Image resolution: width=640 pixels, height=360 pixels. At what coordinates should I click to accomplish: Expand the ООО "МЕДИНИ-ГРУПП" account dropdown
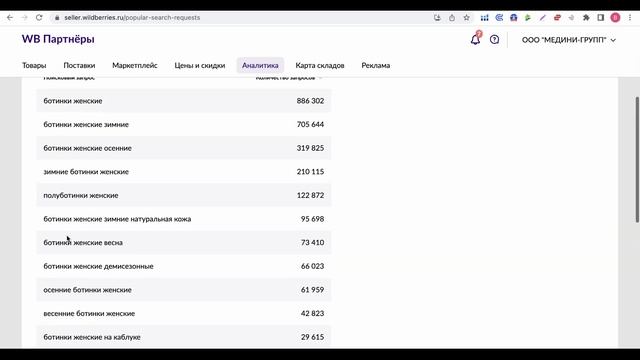[569, 40]
